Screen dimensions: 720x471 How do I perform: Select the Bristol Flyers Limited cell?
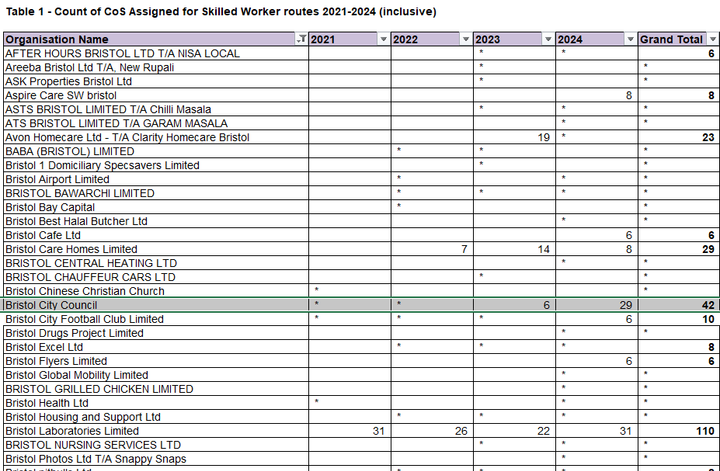[x=156, y=361]
